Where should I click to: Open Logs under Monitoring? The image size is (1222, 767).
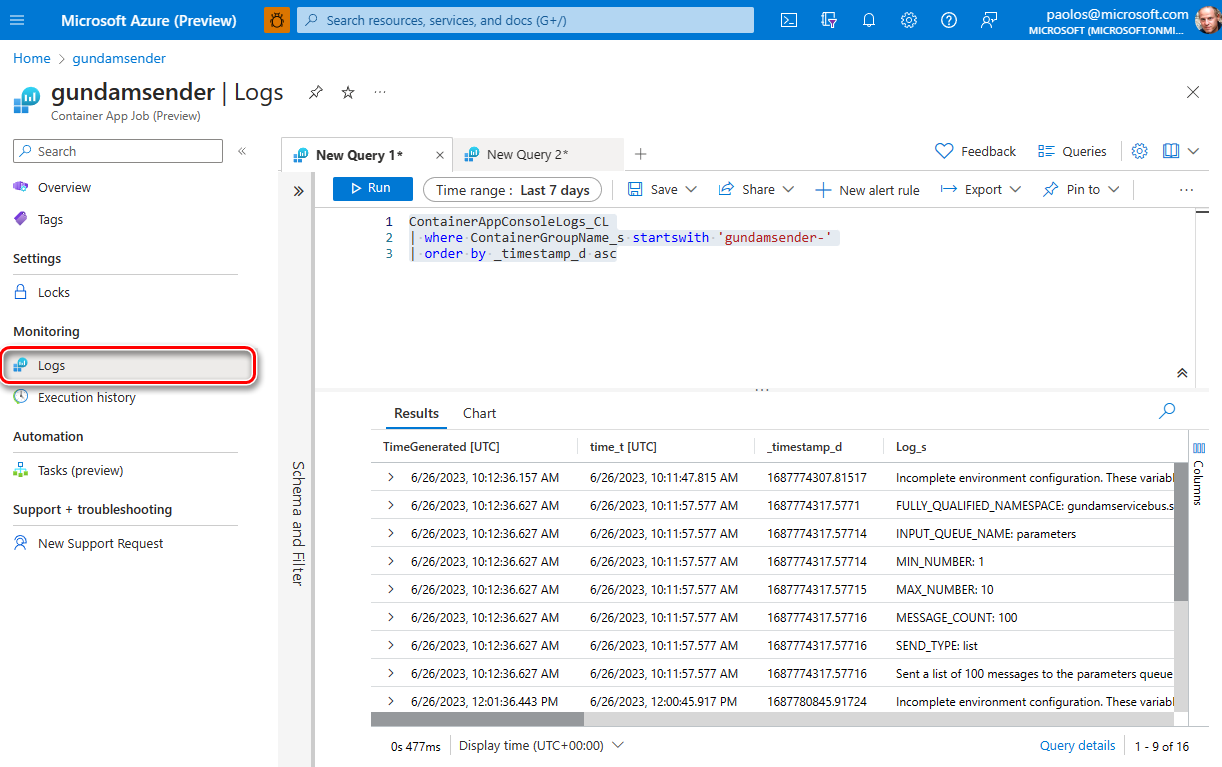tap(129, 365)
